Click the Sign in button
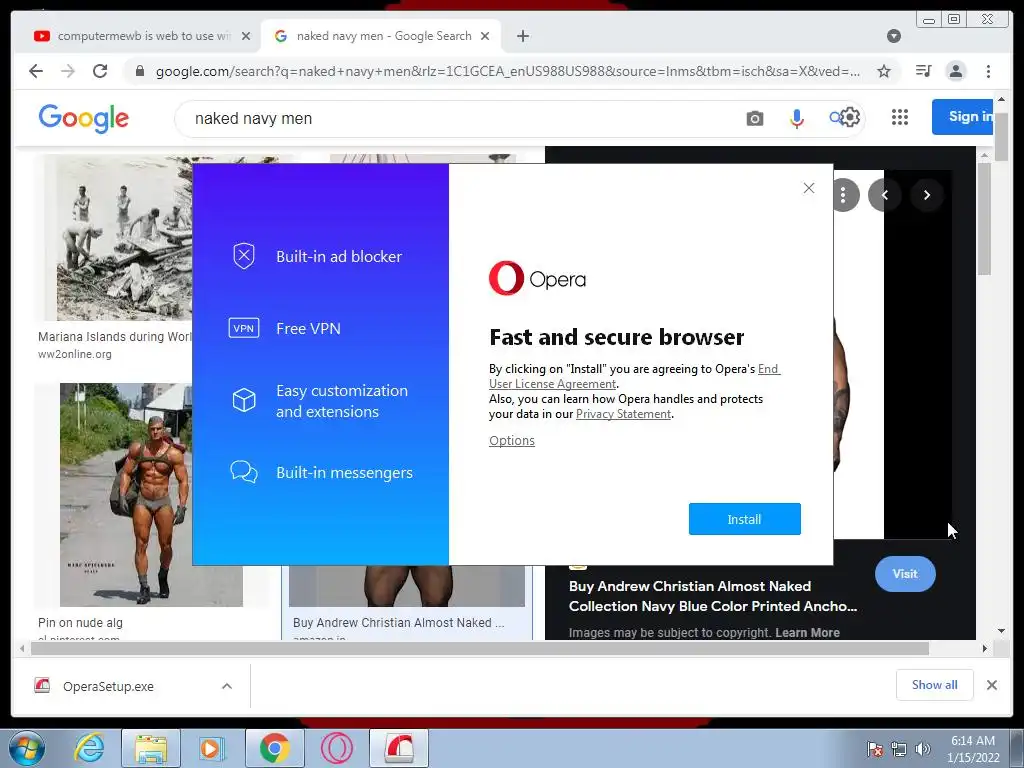The image size is (1024, 768). 963,117
